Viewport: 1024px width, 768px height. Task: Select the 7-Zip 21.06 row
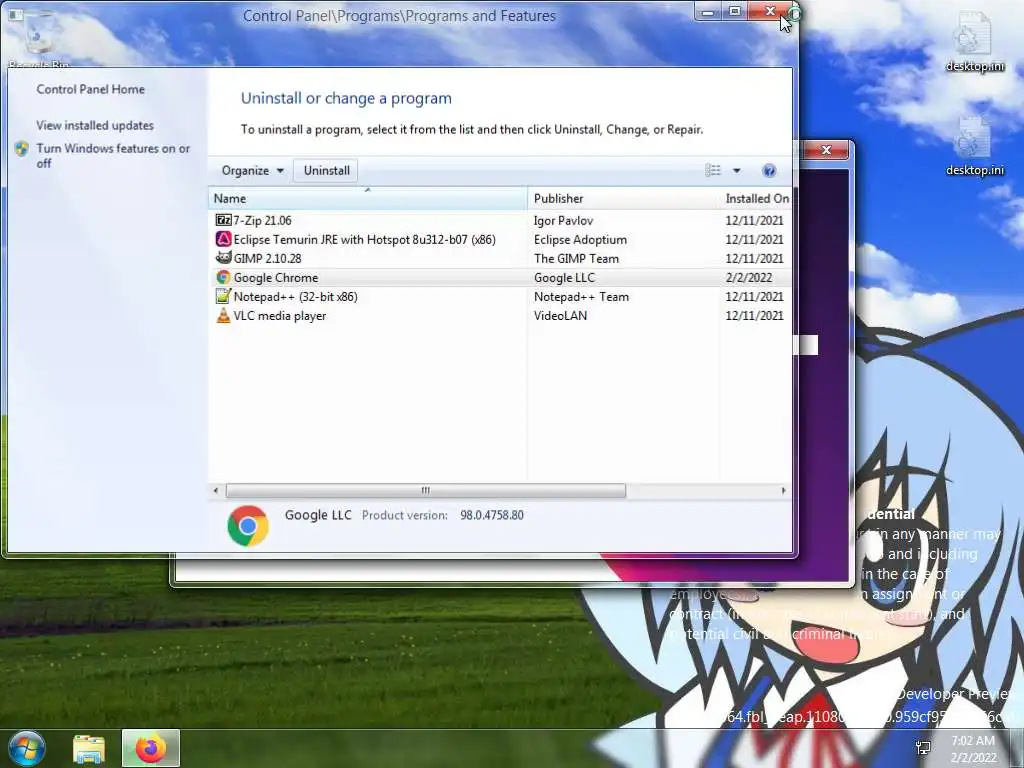coord(500,220)
